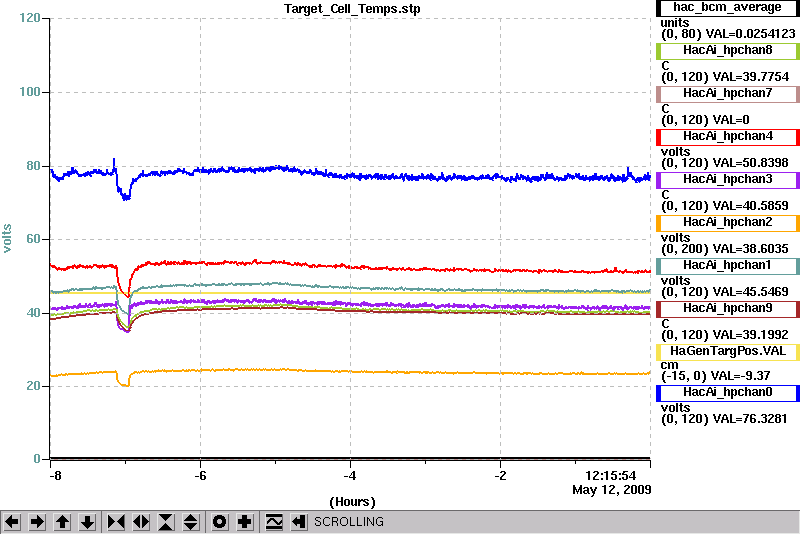Click the 120 y-axis tick label
This screenshot has width=800, height=534.
coord(30,18)
